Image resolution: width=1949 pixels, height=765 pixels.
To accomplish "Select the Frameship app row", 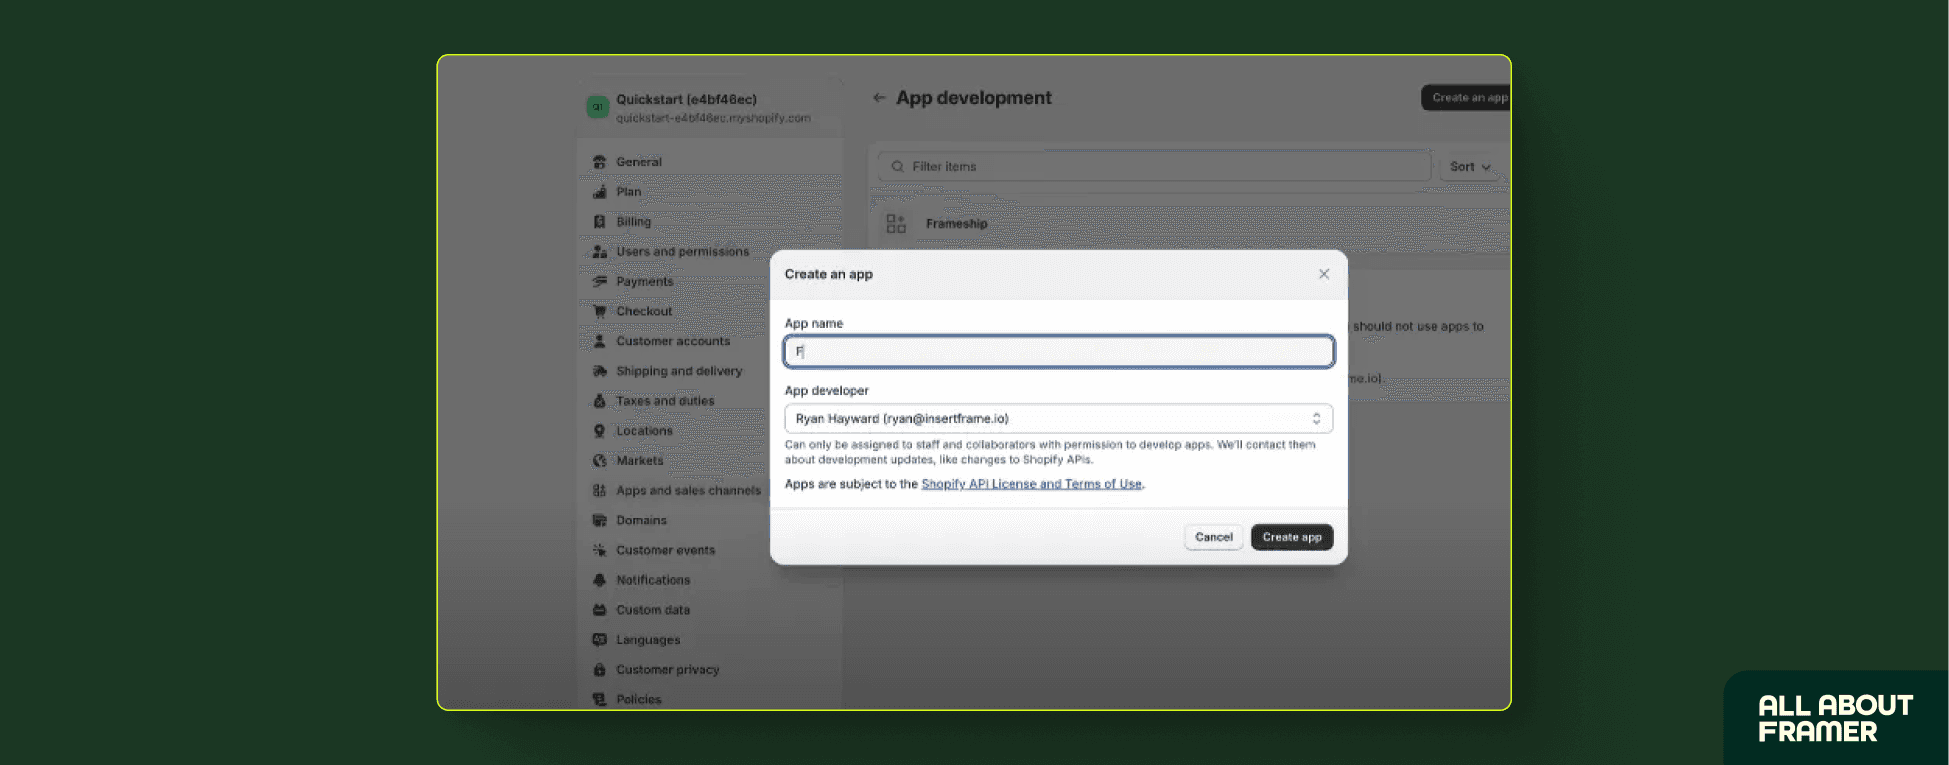I will click(1190, 224).
